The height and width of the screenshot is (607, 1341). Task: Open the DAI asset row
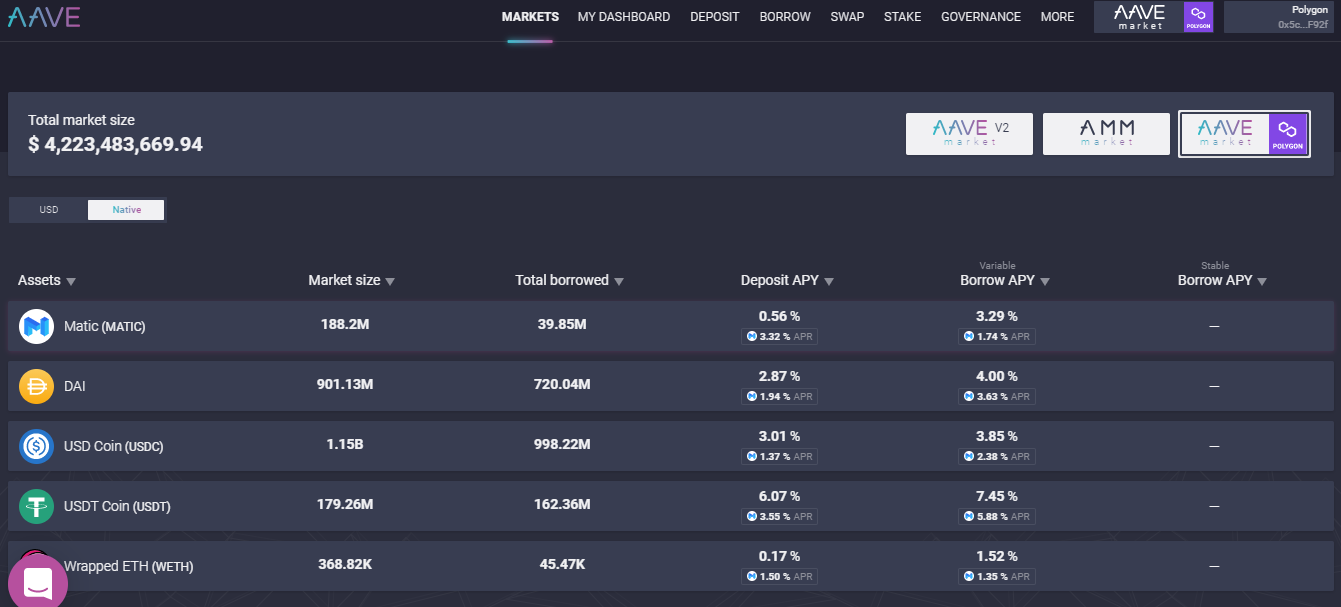tap(671, 386)
